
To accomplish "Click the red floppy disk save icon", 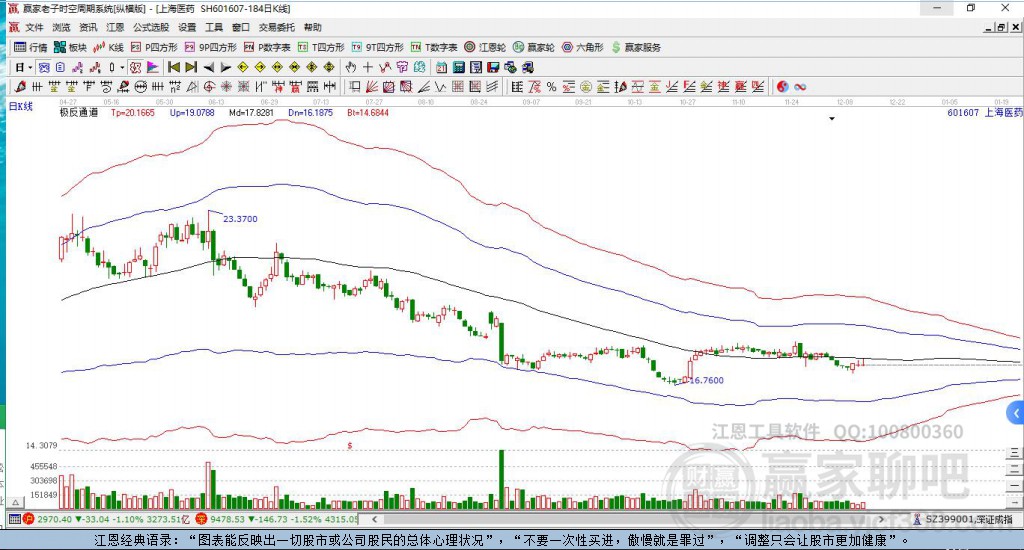I will pos(493,67).
